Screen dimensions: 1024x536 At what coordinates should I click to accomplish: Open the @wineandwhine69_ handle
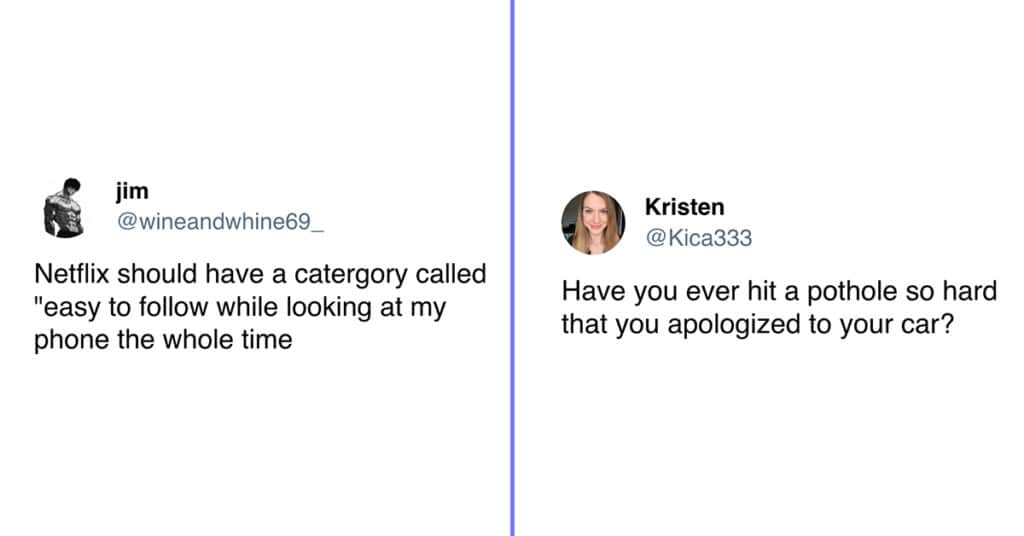tap(220, 222)
